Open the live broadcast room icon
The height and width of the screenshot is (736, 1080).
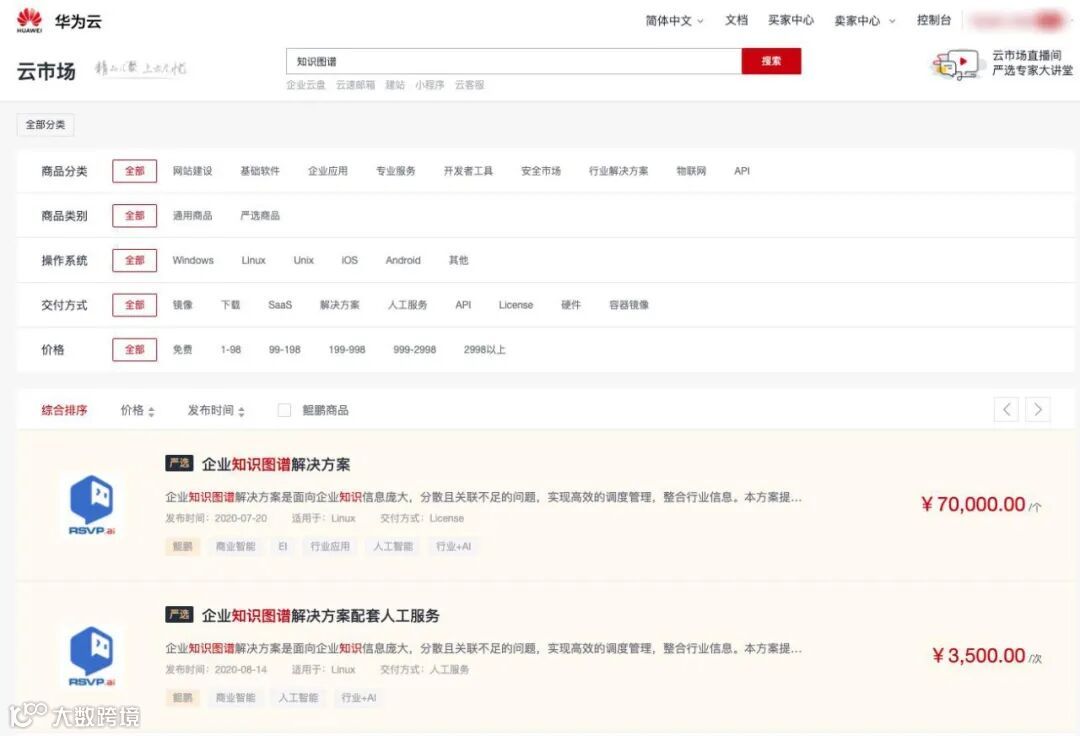[955, 64]
